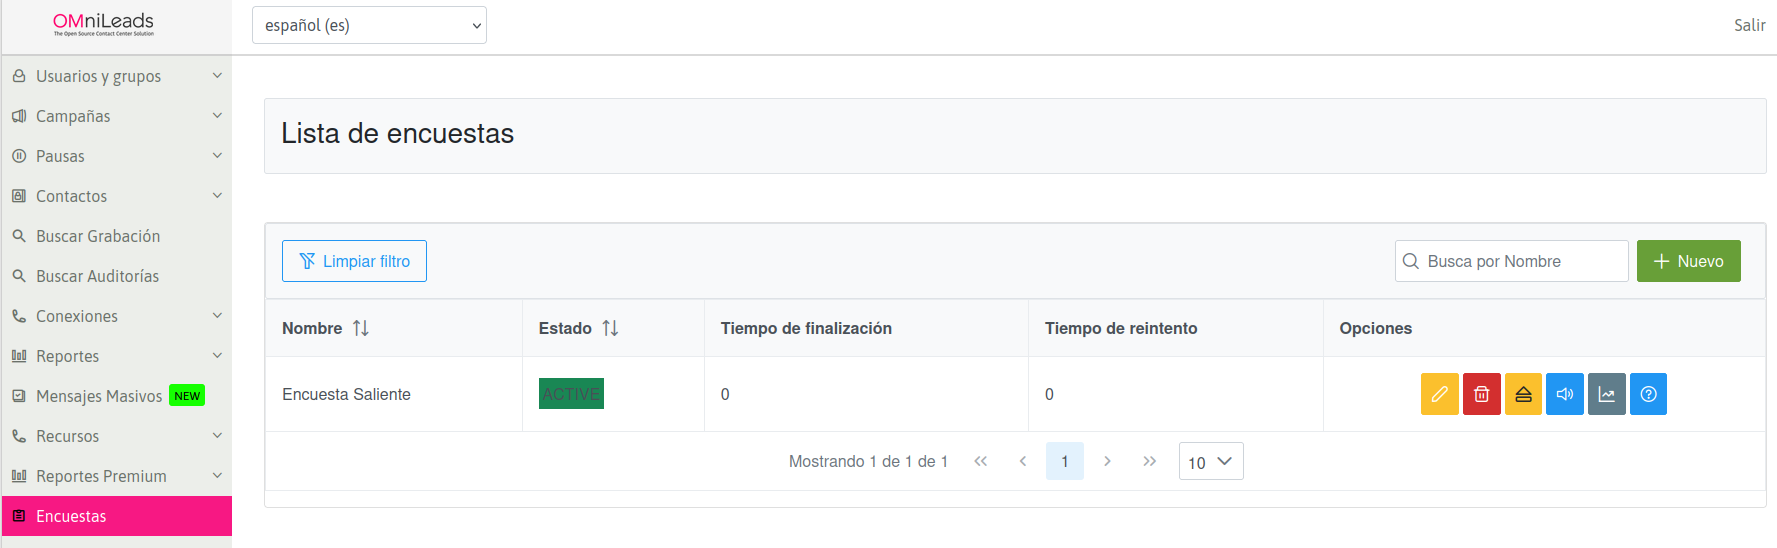This screenshot has width=1777, height=548.
Task: Delete Encuesta Saliente using the red trash icon
Action: click(1481, 394)
